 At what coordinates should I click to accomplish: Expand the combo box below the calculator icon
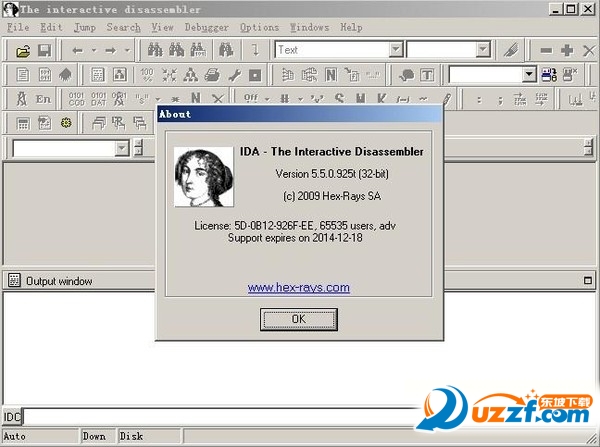pyautogui.click(x=121, y=148)
